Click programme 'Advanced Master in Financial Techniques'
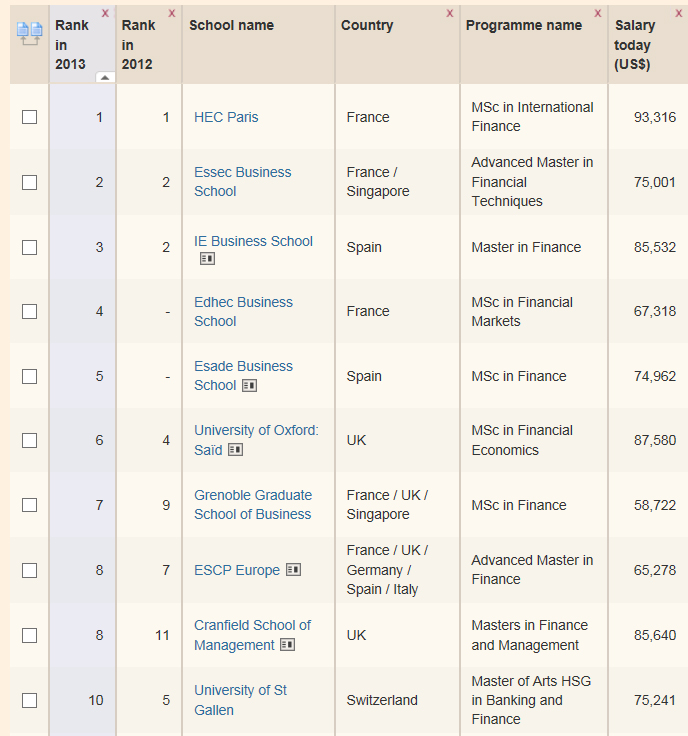The image size is (688, 736). click(532, 182)
